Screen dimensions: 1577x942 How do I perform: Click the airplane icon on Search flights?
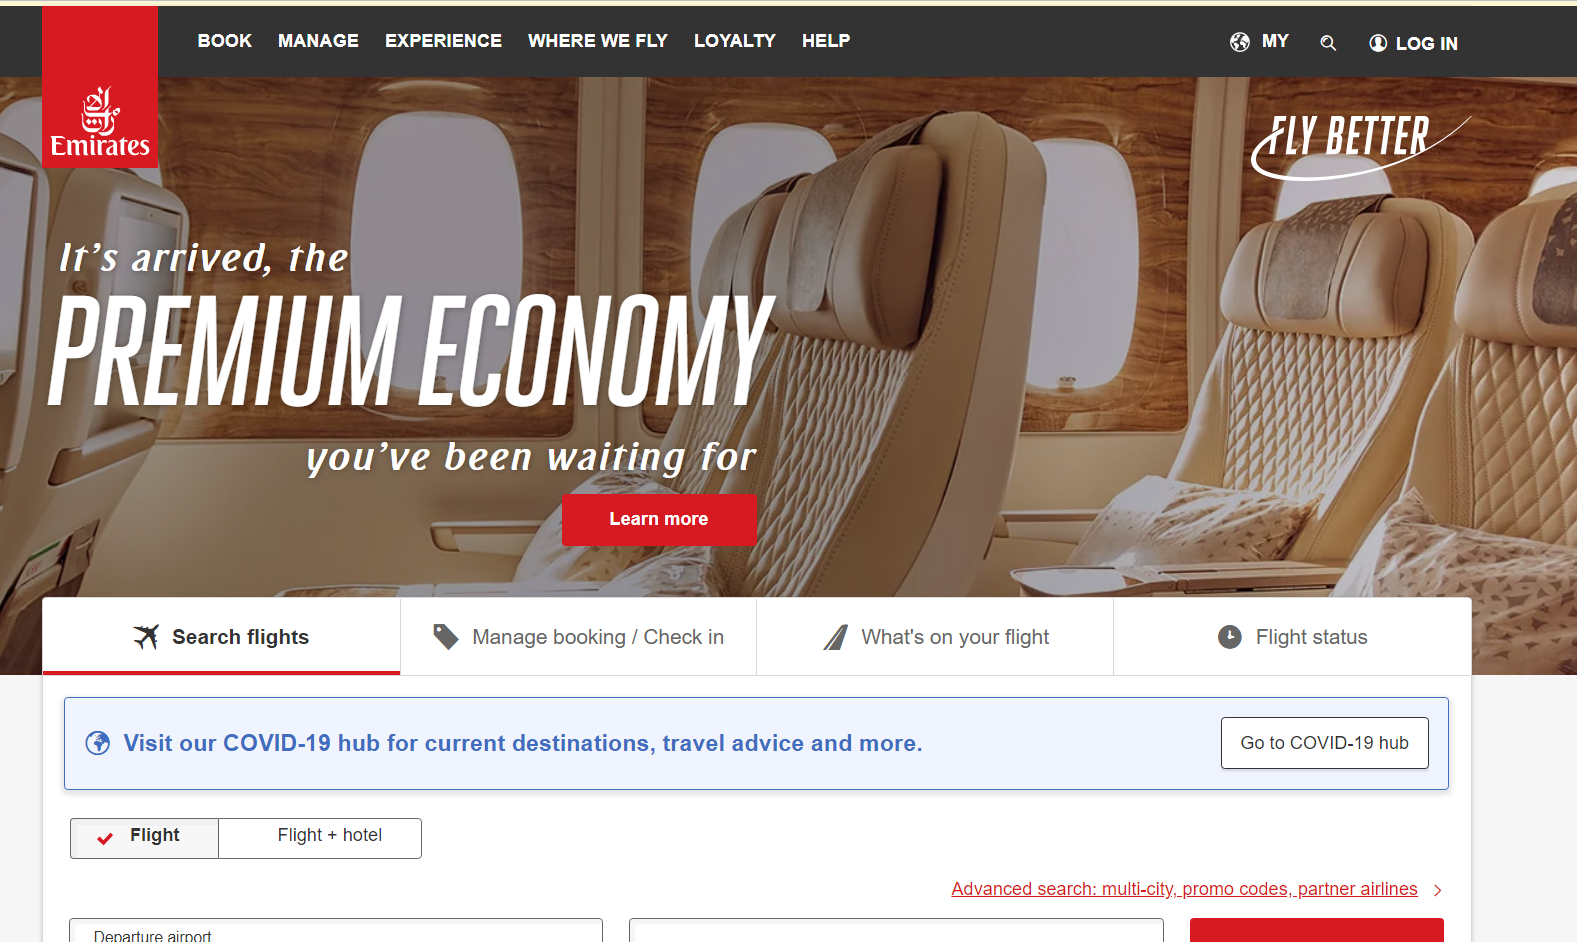[146, 637]
